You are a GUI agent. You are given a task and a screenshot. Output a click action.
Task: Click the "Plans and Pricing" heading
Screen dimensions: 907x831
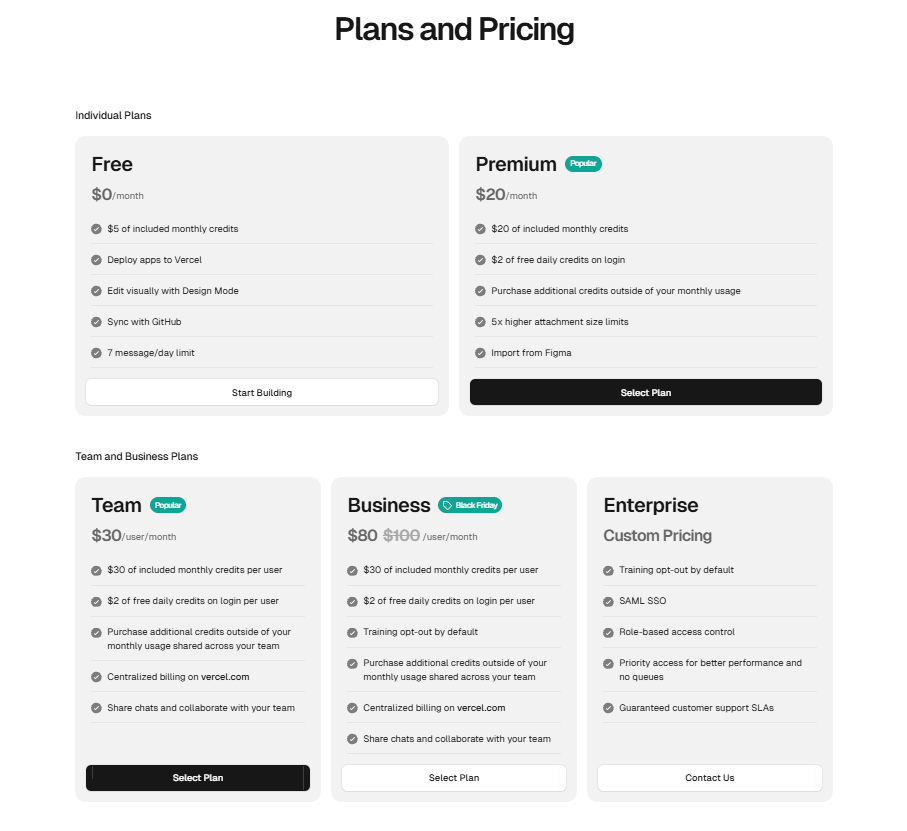pyautogui.click(x=453, y=30)
